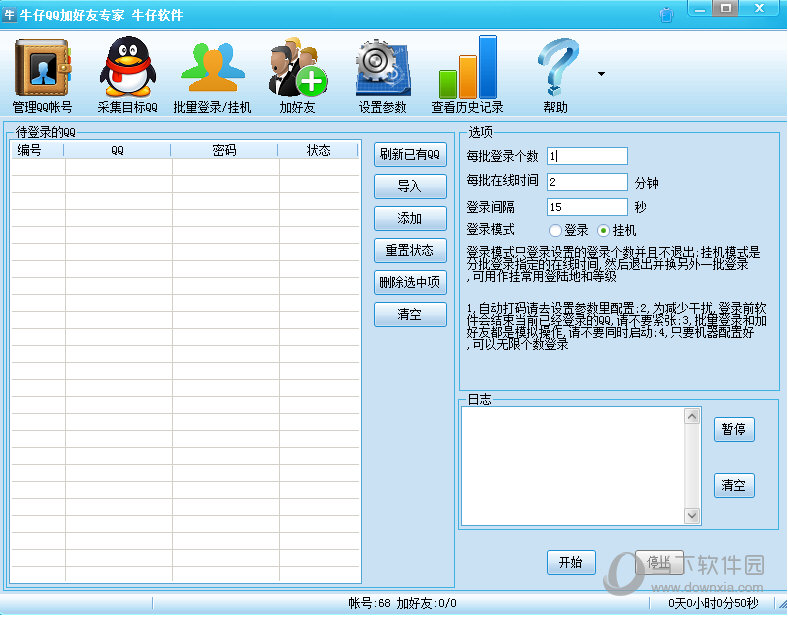
Task: Click the 暂停 button in 日志 panel
Action: point(734,430)
